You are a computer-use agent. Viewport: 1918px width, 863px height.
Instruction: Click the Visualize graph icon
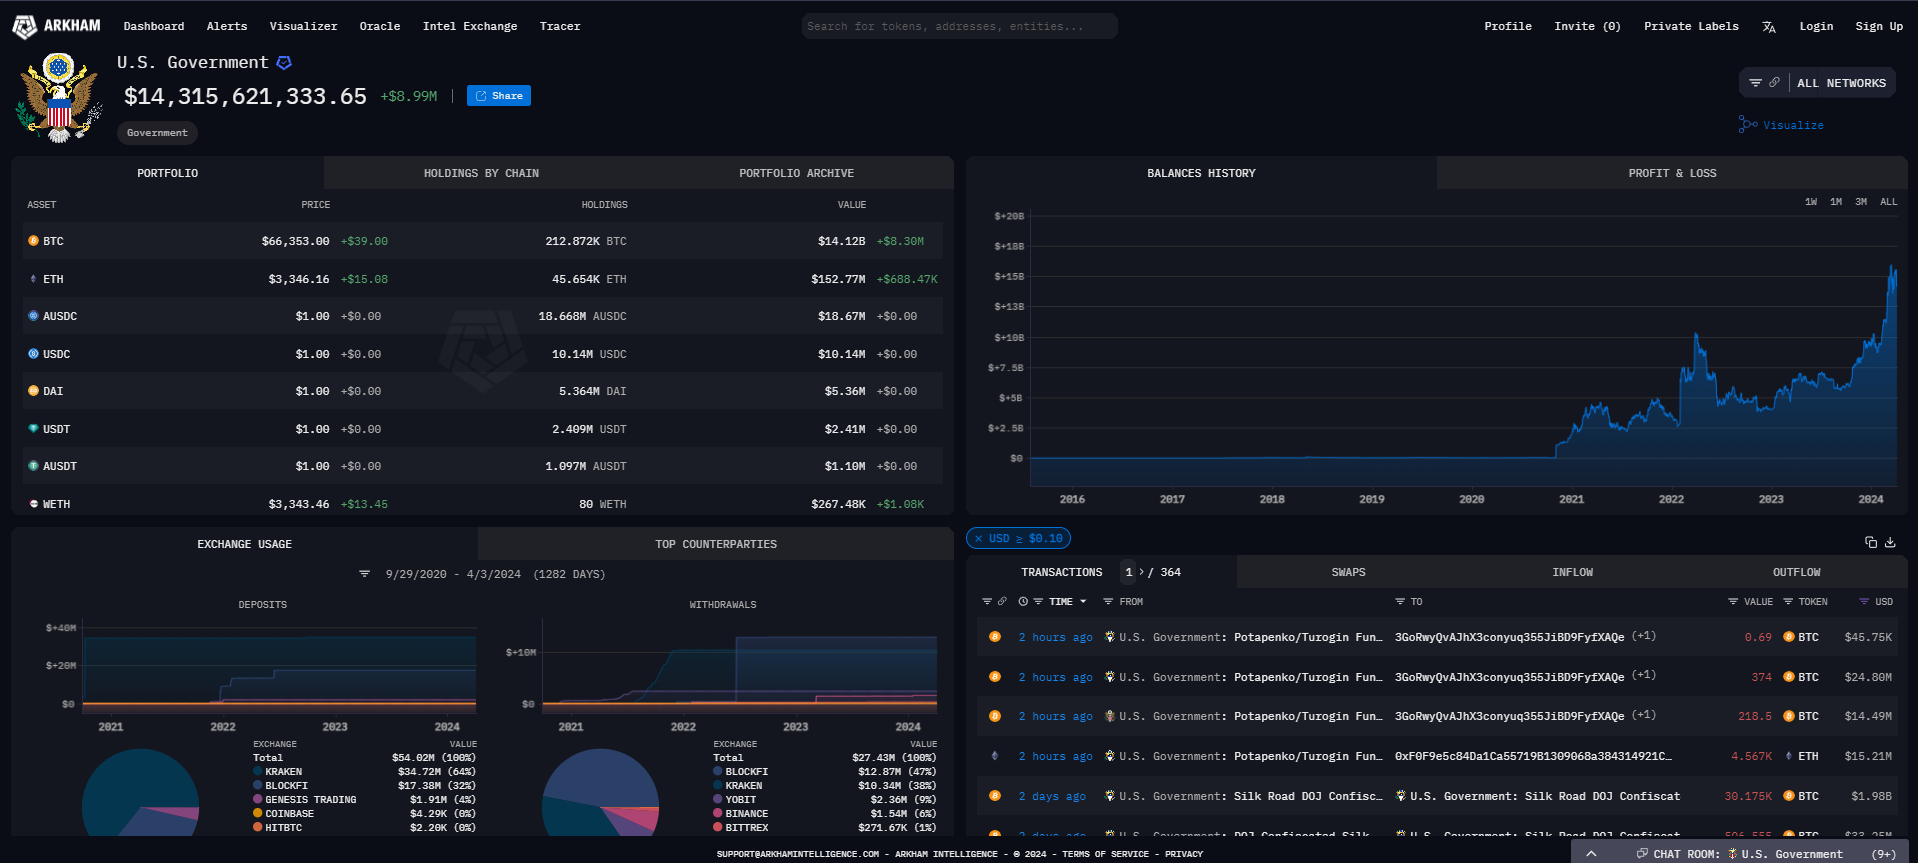[x=1747, y=125]
